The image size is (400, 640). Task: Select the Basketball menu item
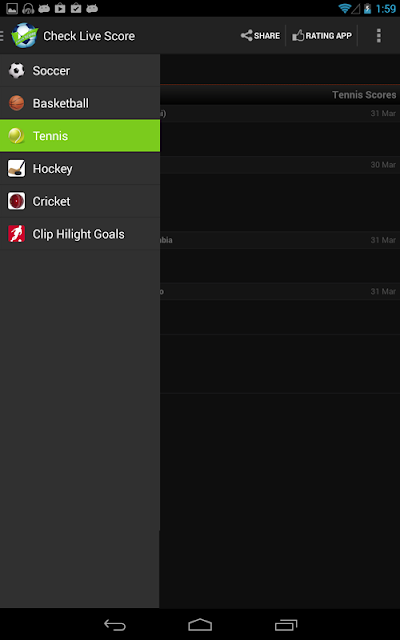80,103
